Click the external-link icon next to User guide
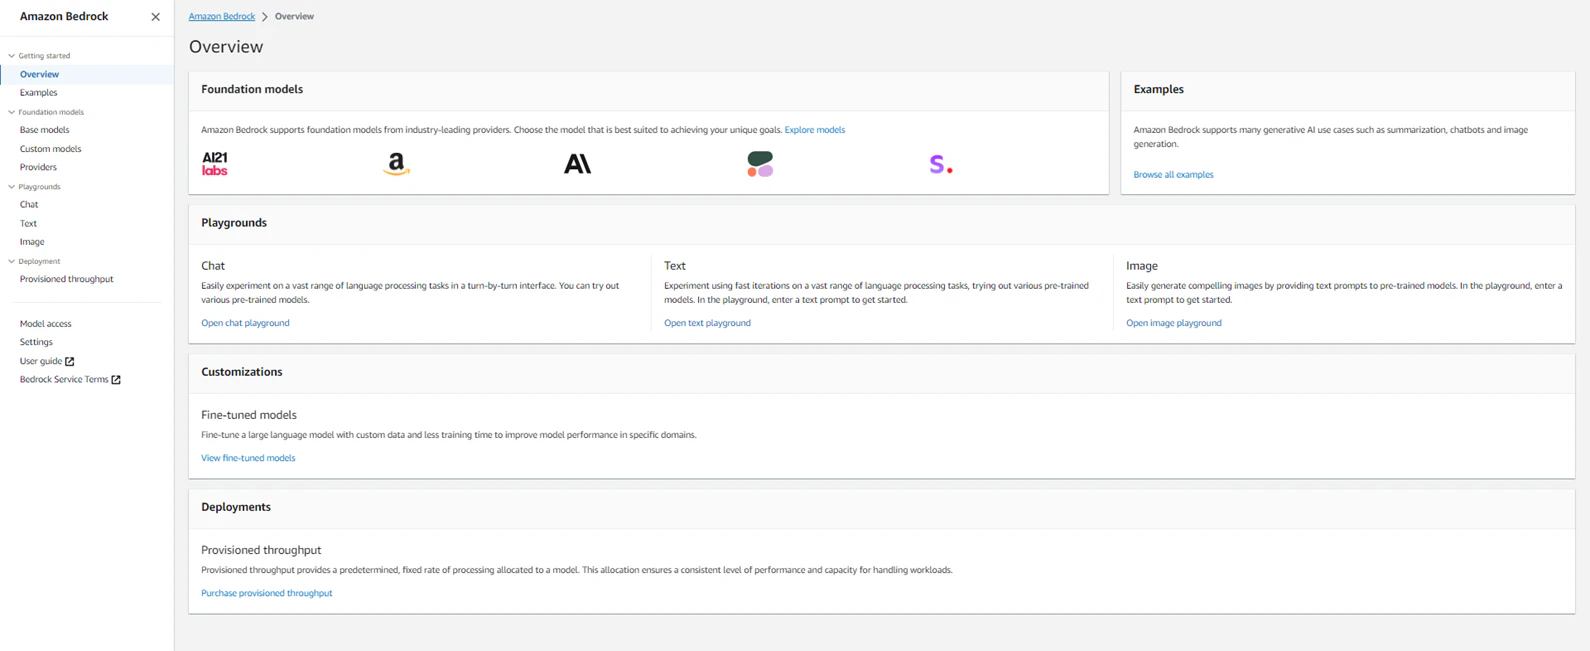The image size is (1590, 651). coord(70,361)
